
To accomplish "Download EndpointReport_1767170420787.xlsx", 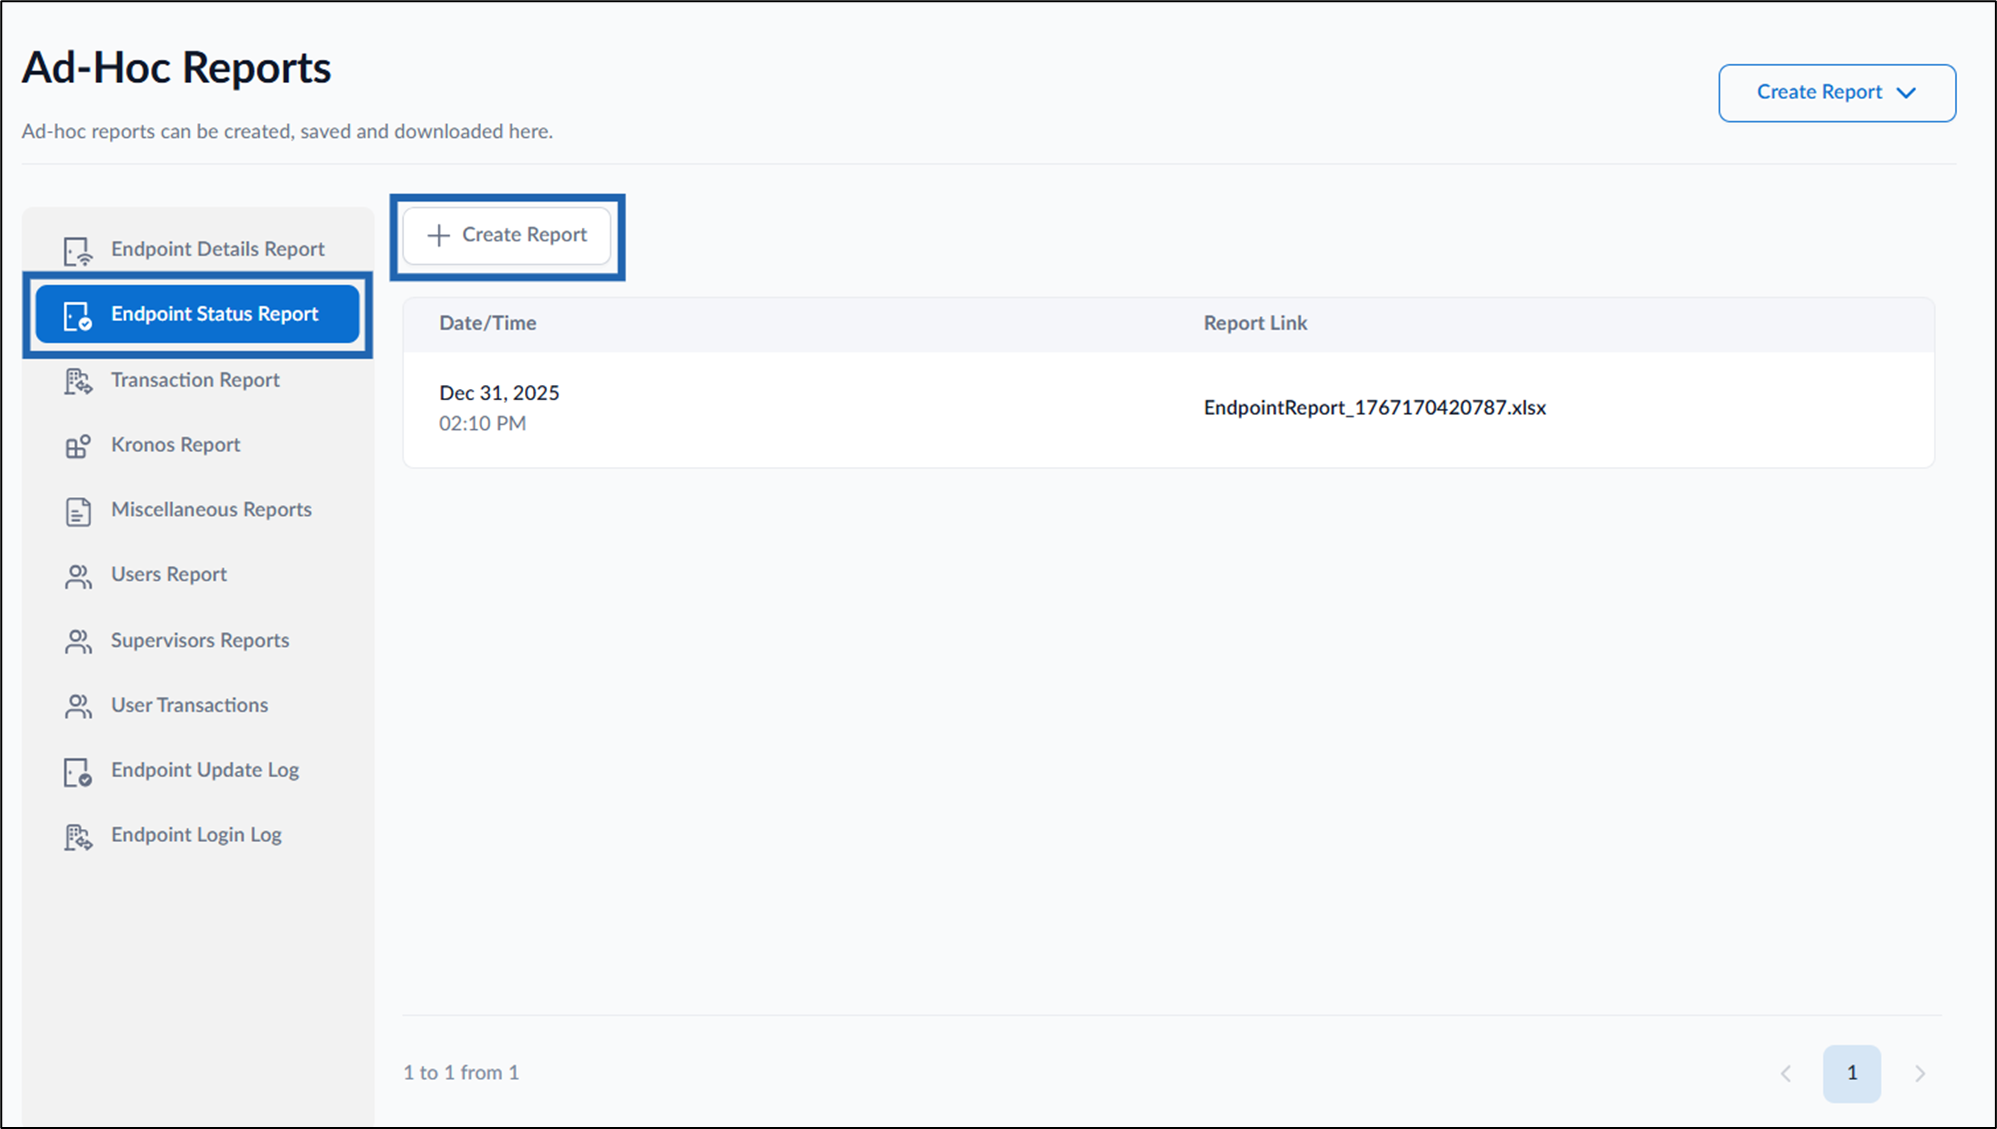I will tap(1374, 408).
